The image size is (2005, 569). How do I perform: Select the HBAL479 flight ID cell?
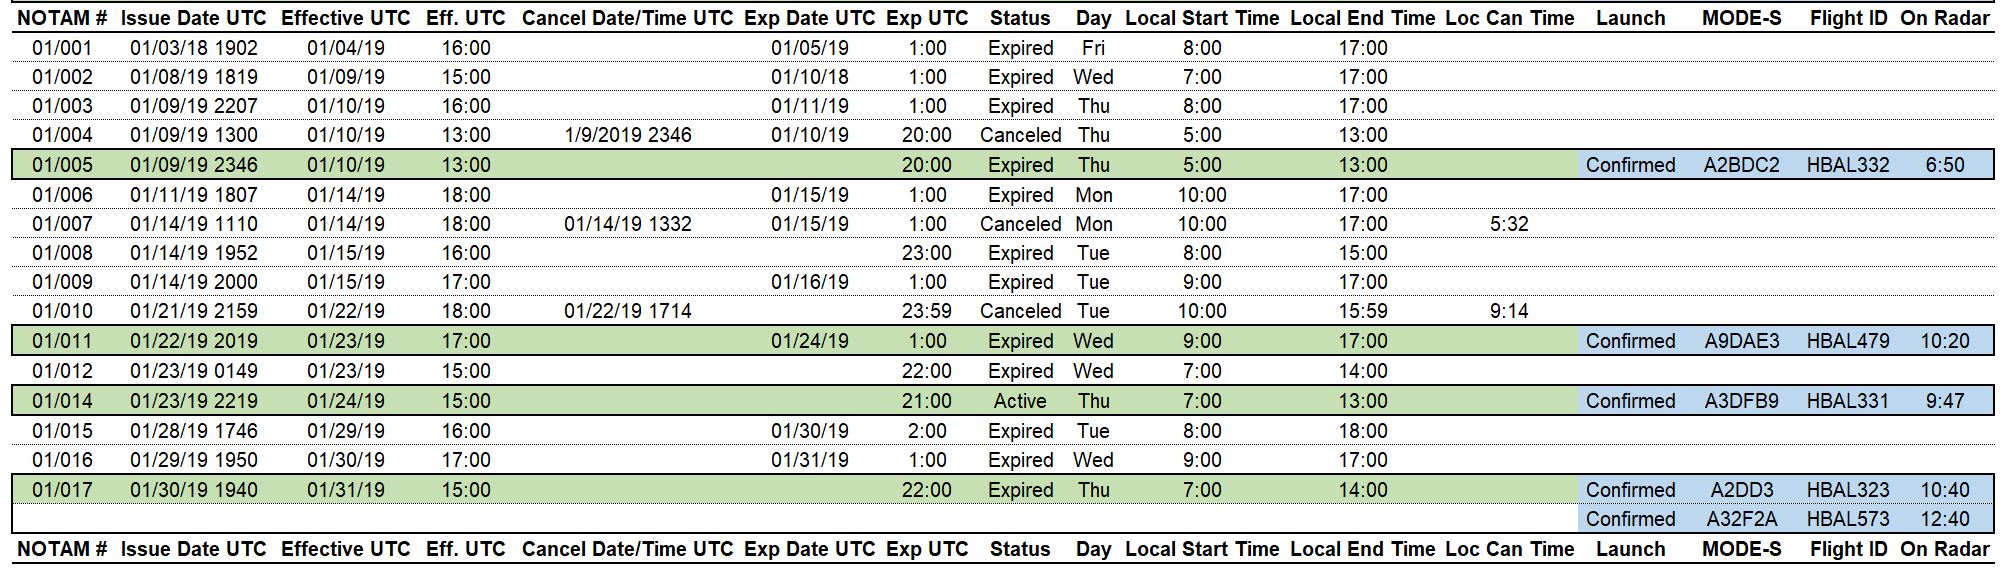[1847, 341]
